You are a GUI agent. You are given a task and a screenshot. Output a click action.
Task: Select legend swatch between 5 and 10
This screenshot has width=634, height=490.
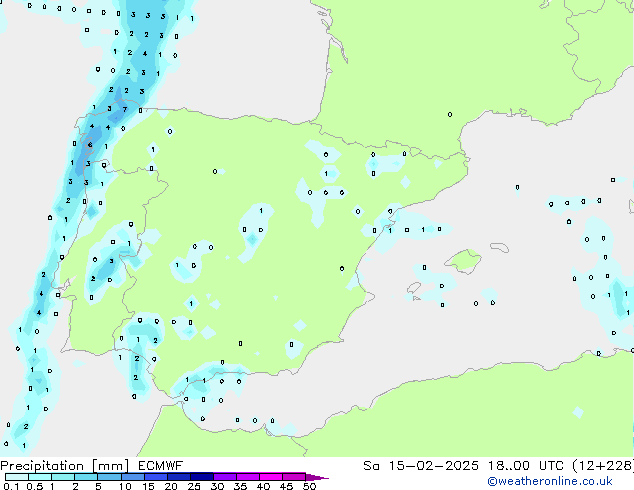(x=110, y=477)
